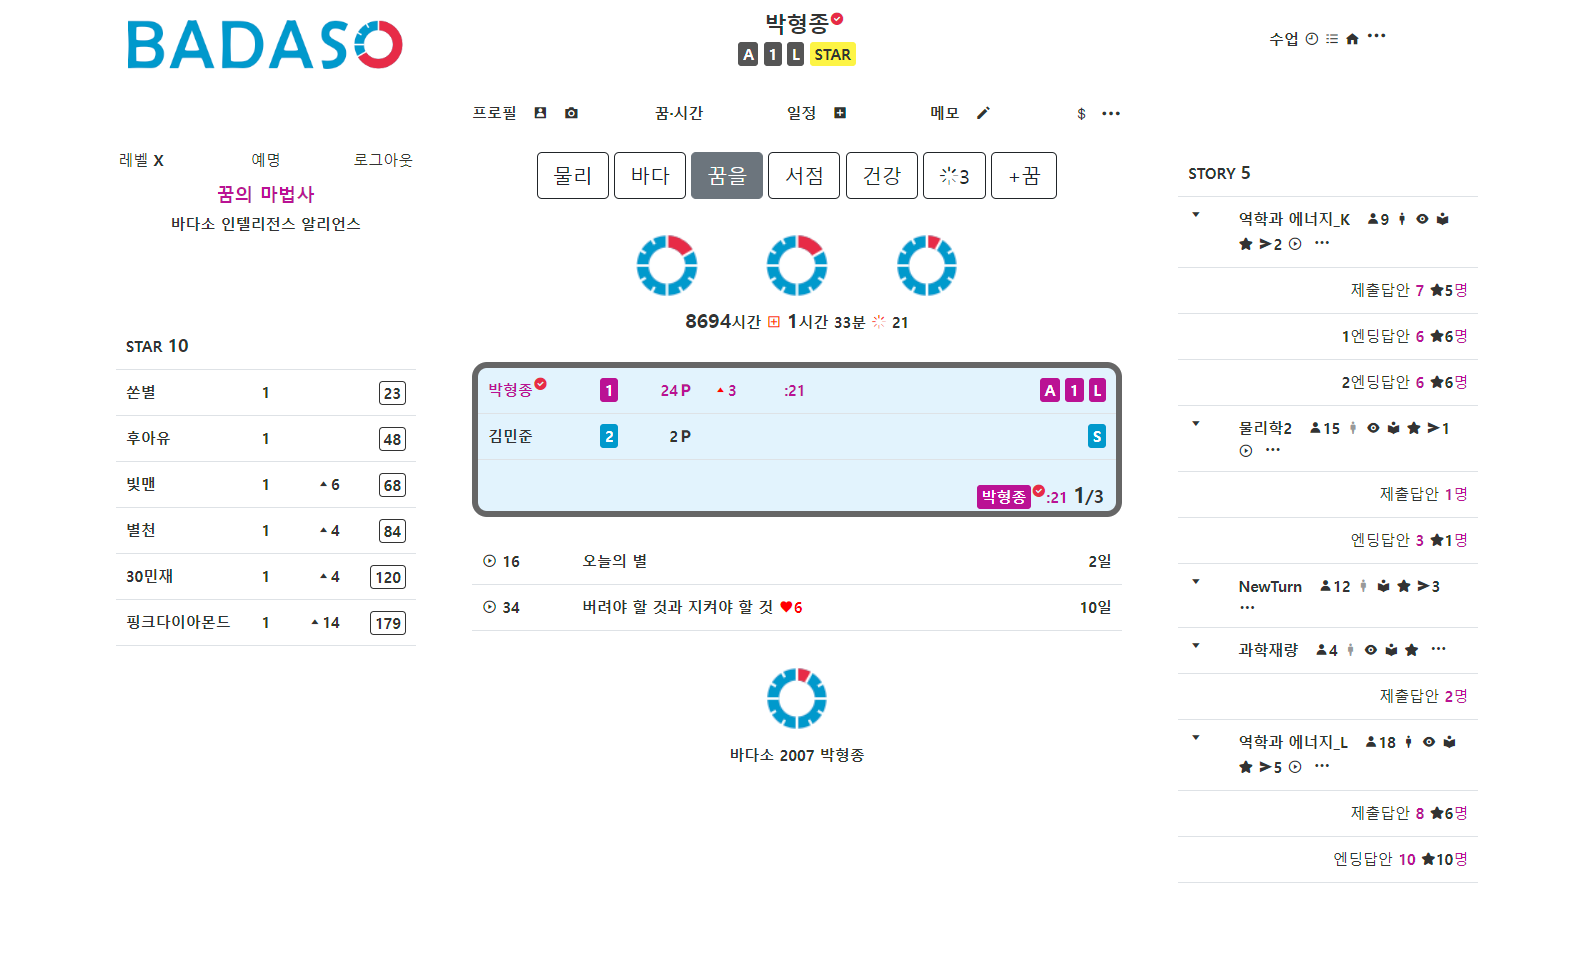Click the clock icon next to 수업
Screen dimensions: 1594x961
click(1312, 39)
